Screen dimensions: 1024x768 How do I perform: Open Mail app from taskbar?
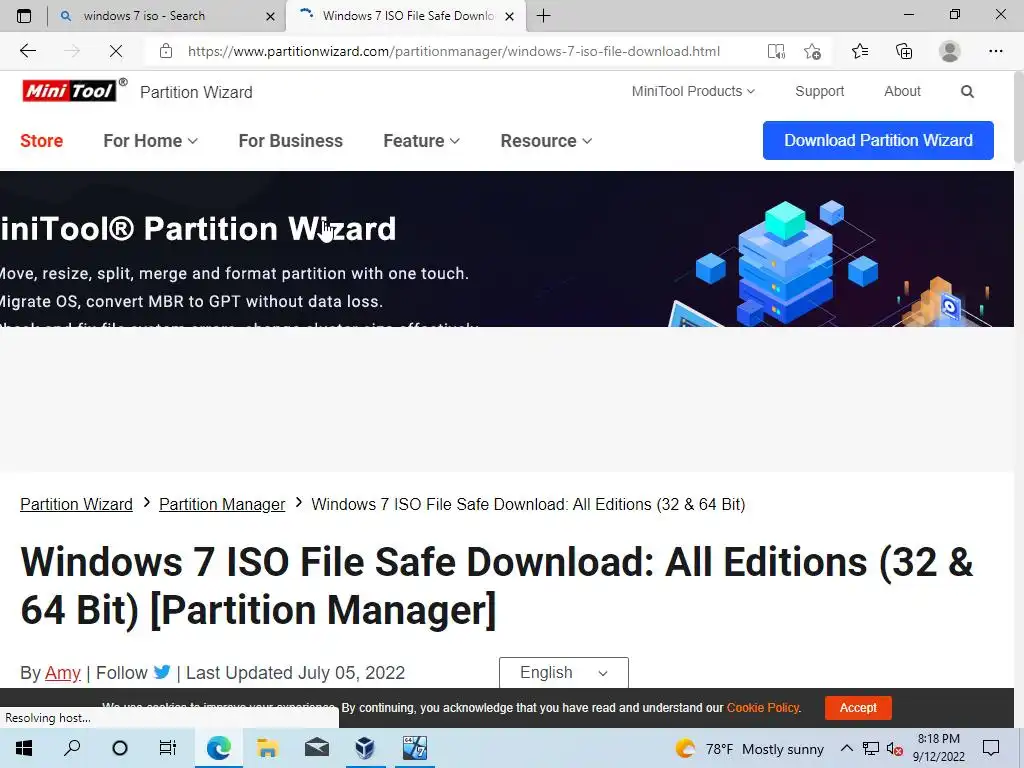[317, 748]
